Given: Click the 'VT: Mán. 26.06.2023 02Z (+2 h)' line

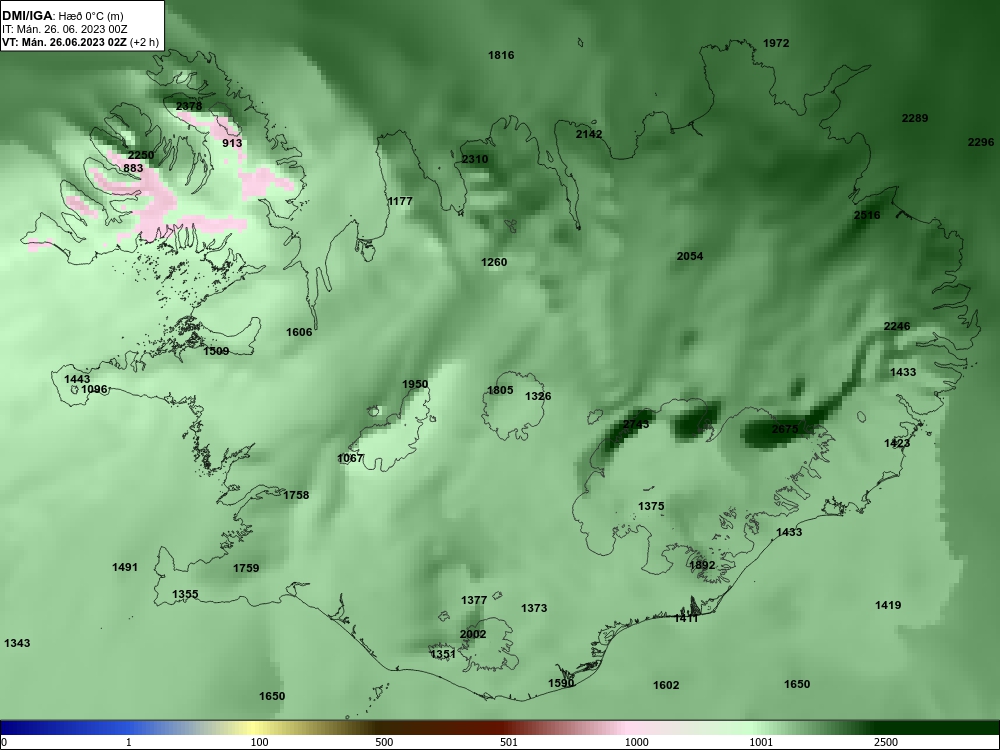Looking at the screenshot, I should pos(80,42).
